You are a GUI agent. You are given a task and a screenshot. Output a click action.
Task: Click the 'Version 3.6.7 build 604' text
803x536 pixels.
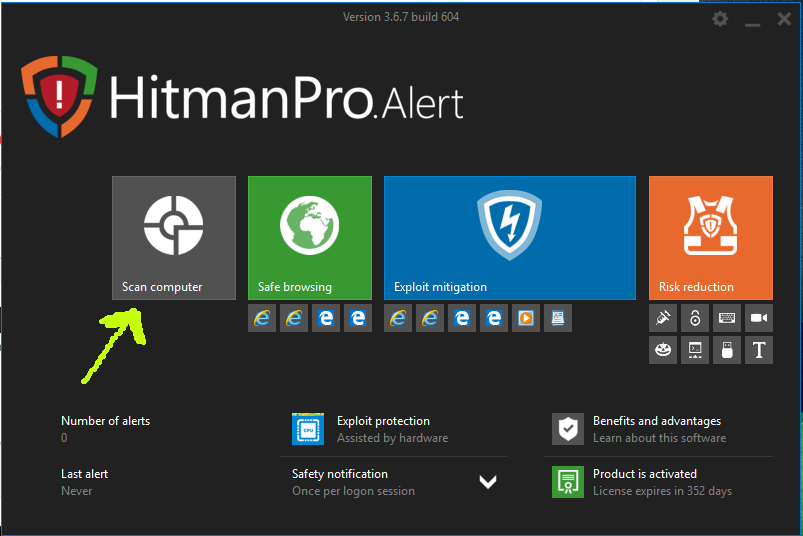click(401, 17)
